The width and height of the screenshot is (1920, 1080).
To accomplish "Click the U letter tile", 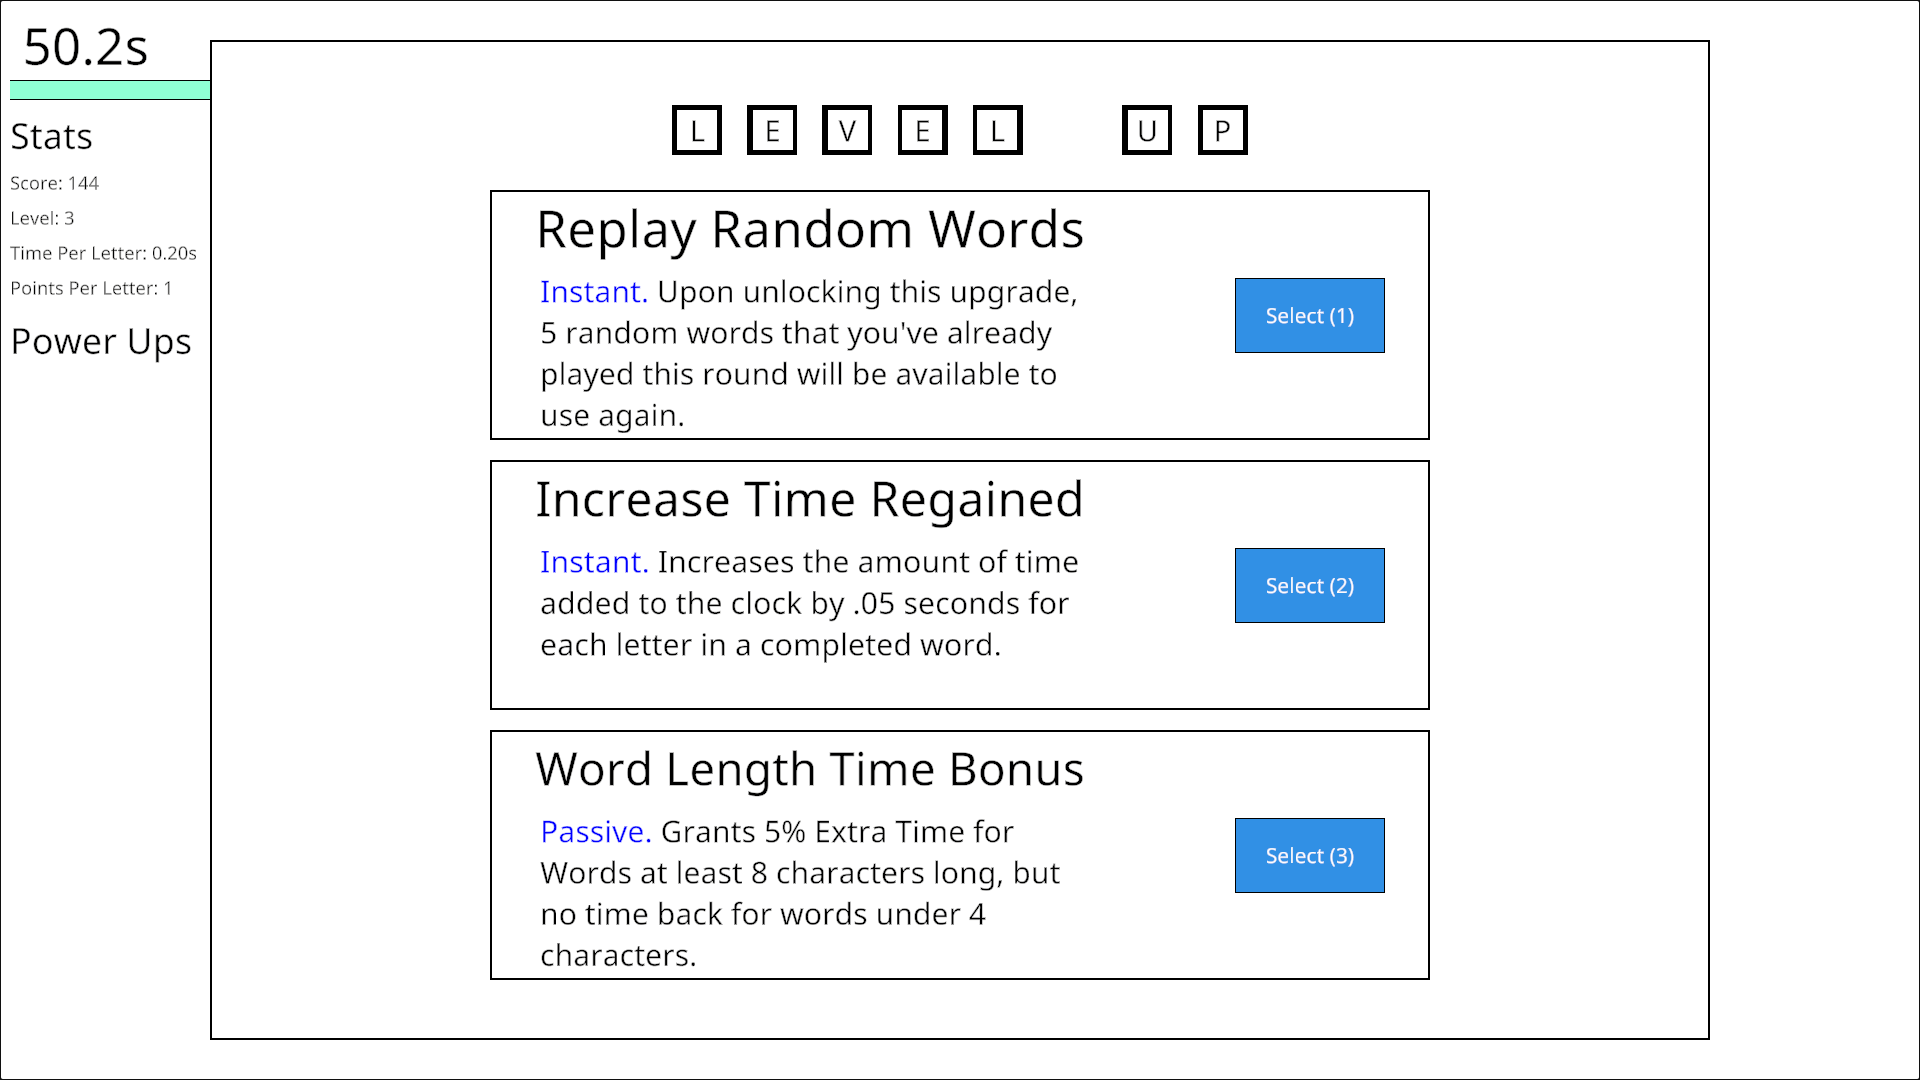I will pos(1147,131).
